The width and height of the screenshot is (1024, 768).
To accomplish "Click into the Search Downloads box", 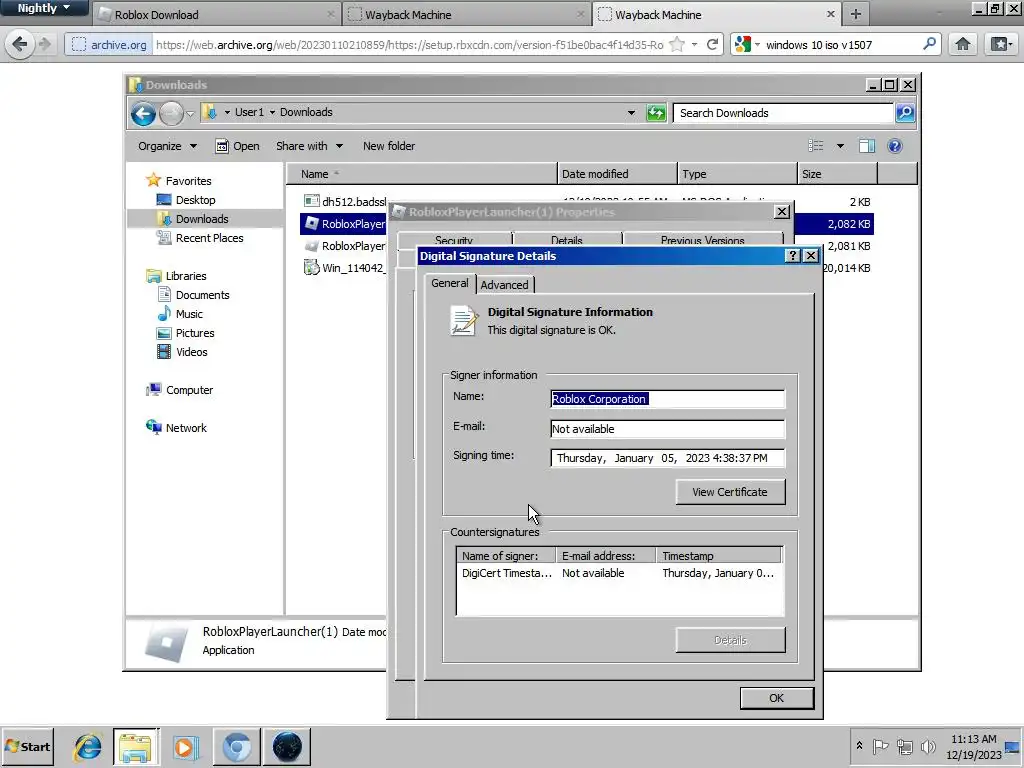I will point(784,113).
